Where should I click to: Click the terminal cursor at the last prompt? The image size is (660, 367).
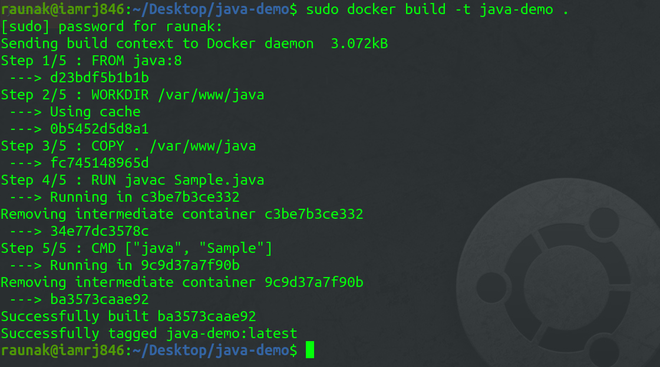pyautogui.click(x=310, y=350)
